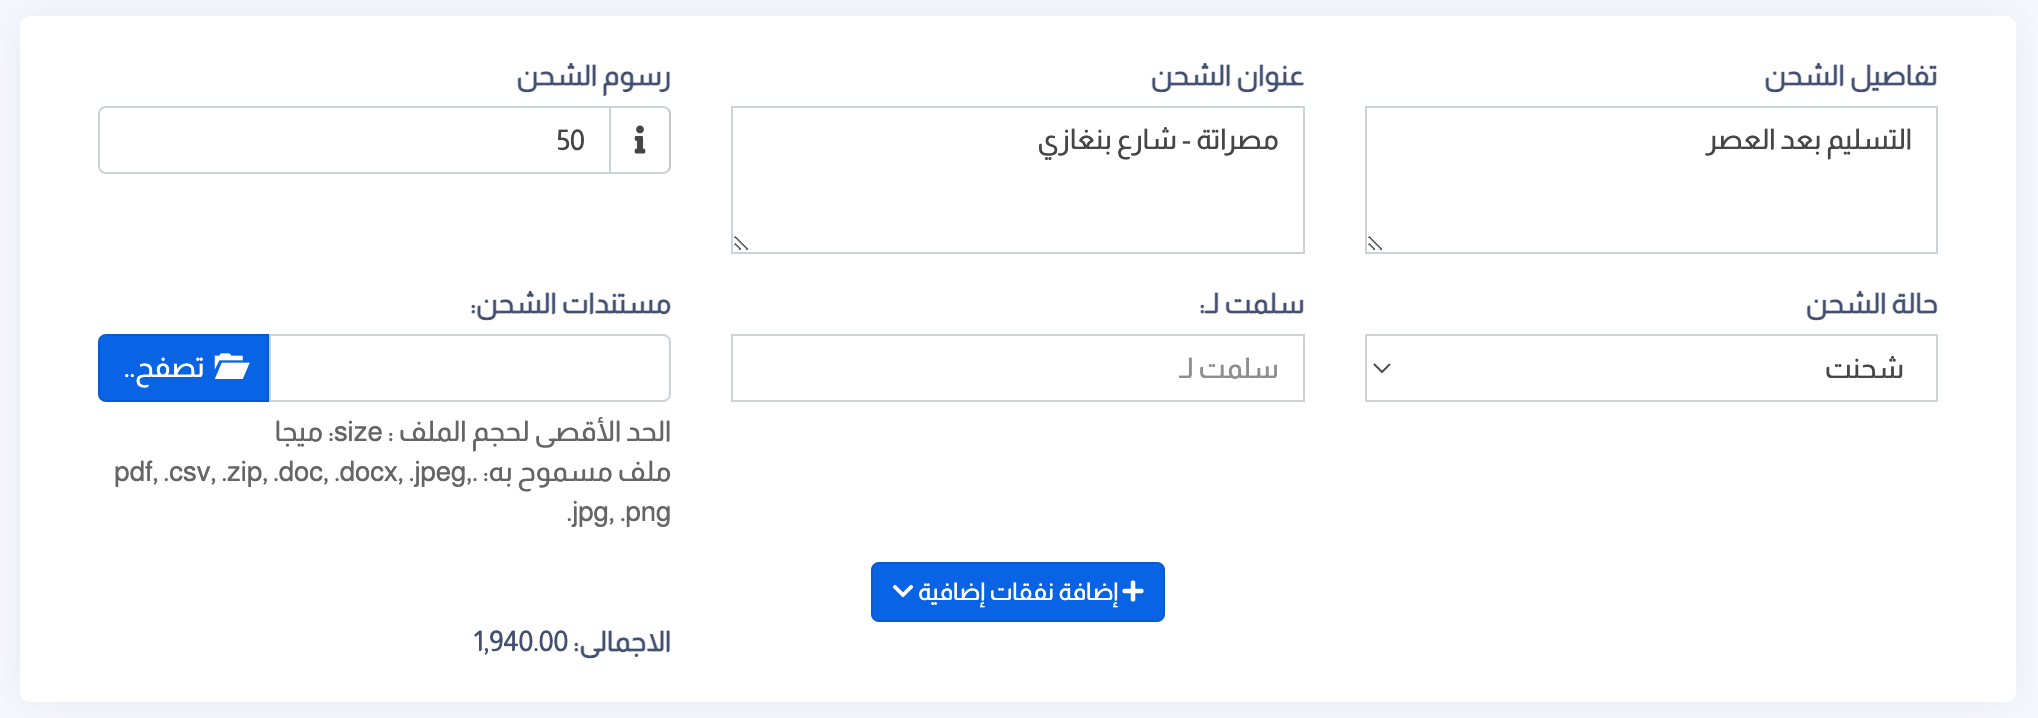Viewport: 2038px width, 718px height.
Task: Click inside the تفاصيل الشحن details textarea
Action: pos(1651,180)
